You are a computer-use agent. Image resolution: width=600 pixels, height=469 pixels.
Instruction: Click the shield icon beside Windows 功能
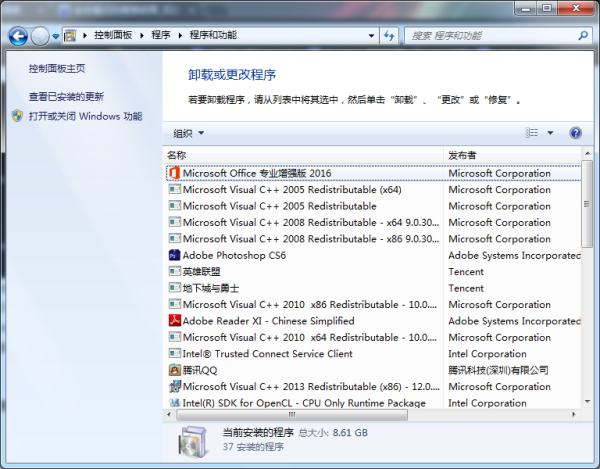[x=17, y=116]
